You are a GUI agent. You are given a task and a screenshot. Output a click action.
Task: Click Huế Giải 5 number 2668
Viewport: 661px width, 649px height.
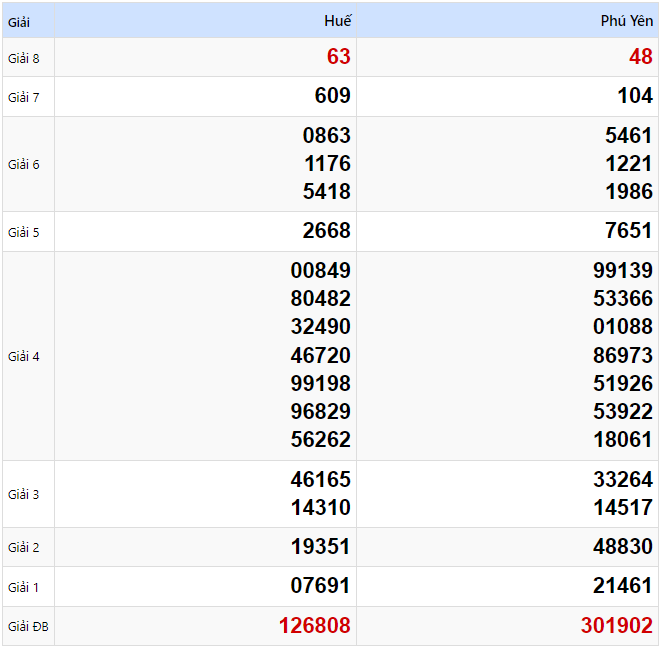(x=327, y=231)
